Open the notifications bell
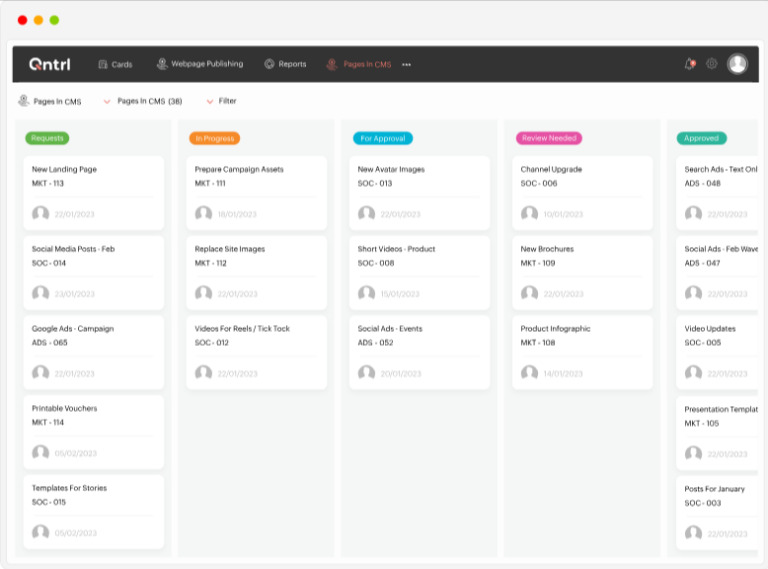The height and width of the screenshot is (569, 768). click(x=690, y=64)
